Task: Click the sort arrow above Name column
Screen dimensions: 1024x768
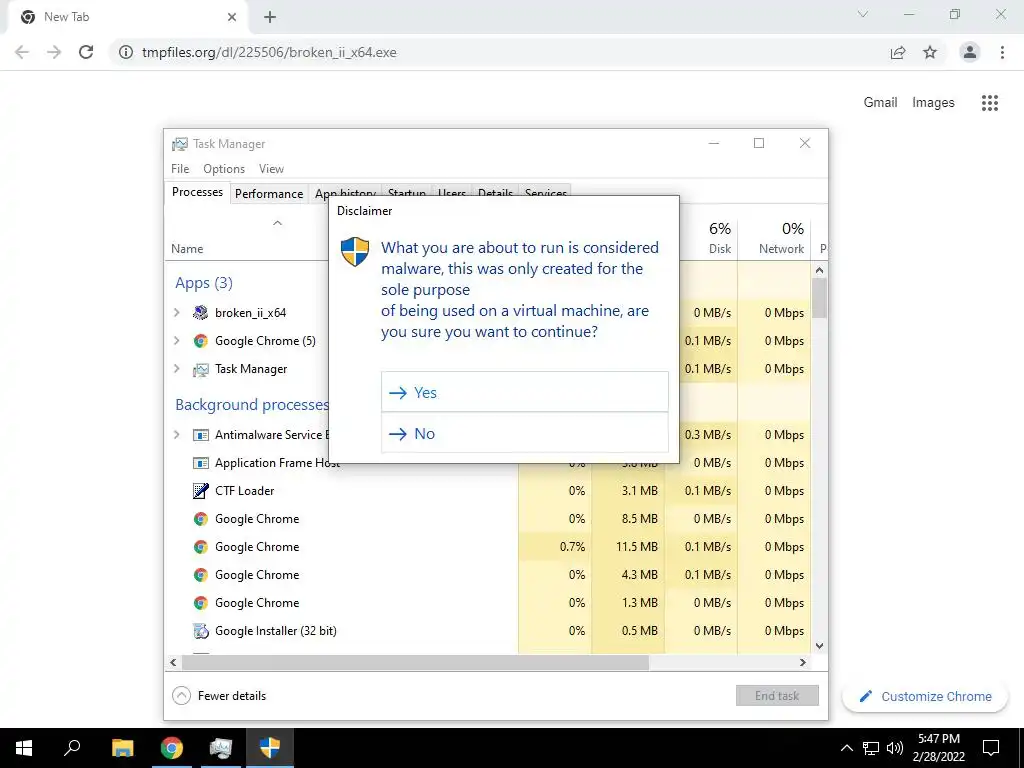Action: point(277,223)
